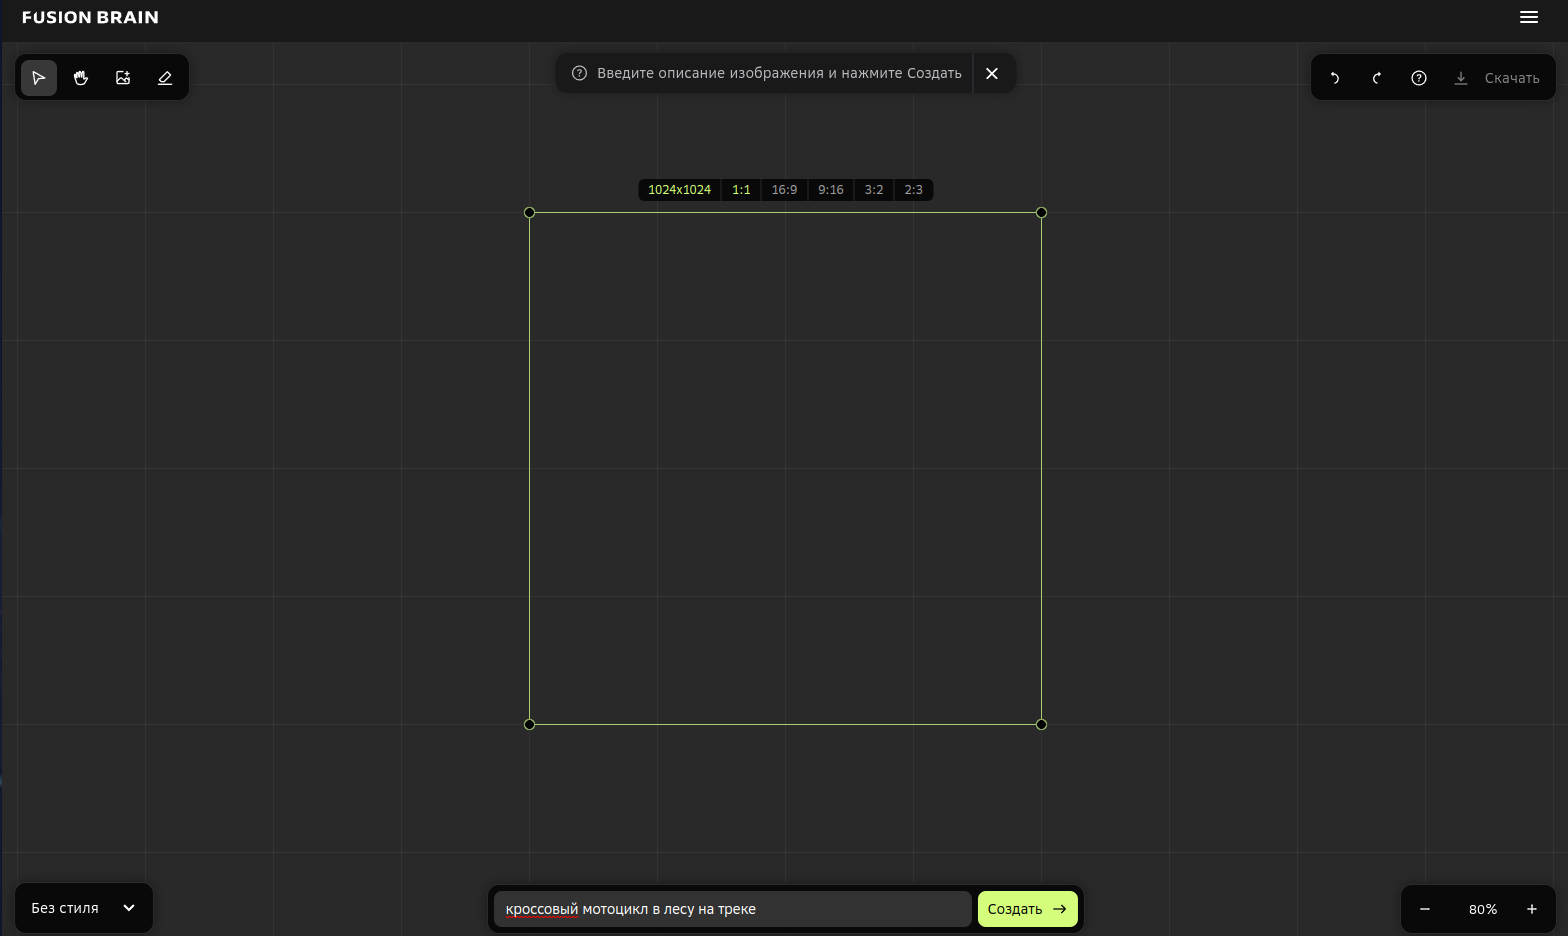
Task: Click the "Скачать" download button
Action: click(x=1497, y=78)
